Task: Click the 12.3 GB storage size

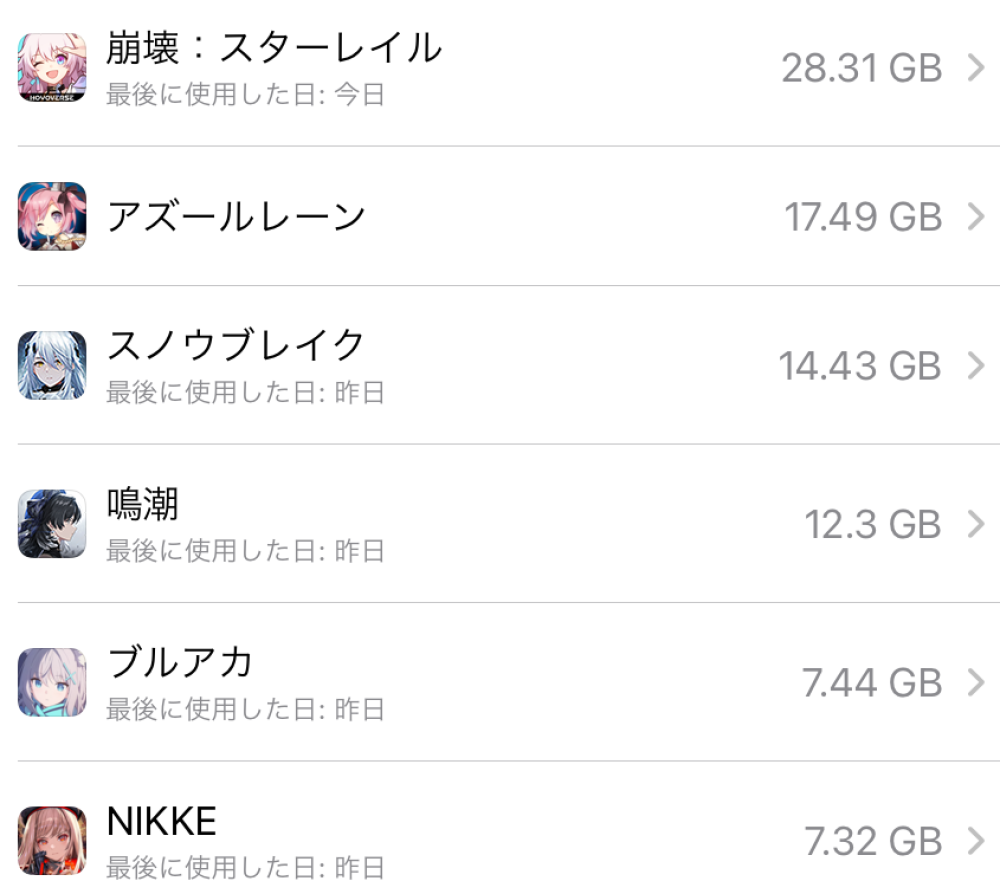Action: coord(873,523)
